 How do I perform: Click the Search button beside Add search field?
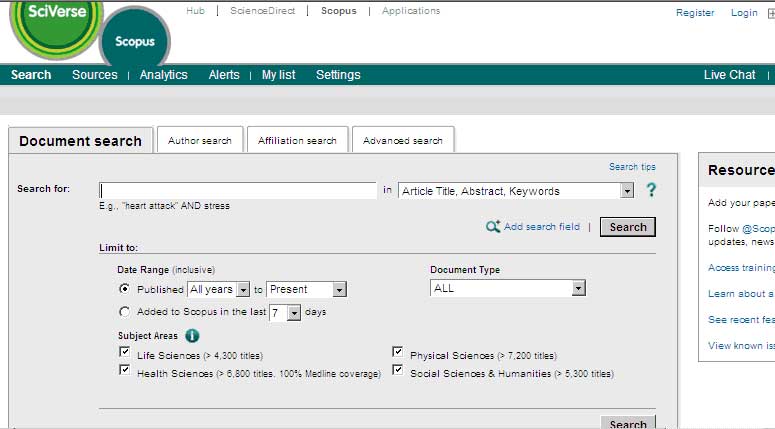628,227
